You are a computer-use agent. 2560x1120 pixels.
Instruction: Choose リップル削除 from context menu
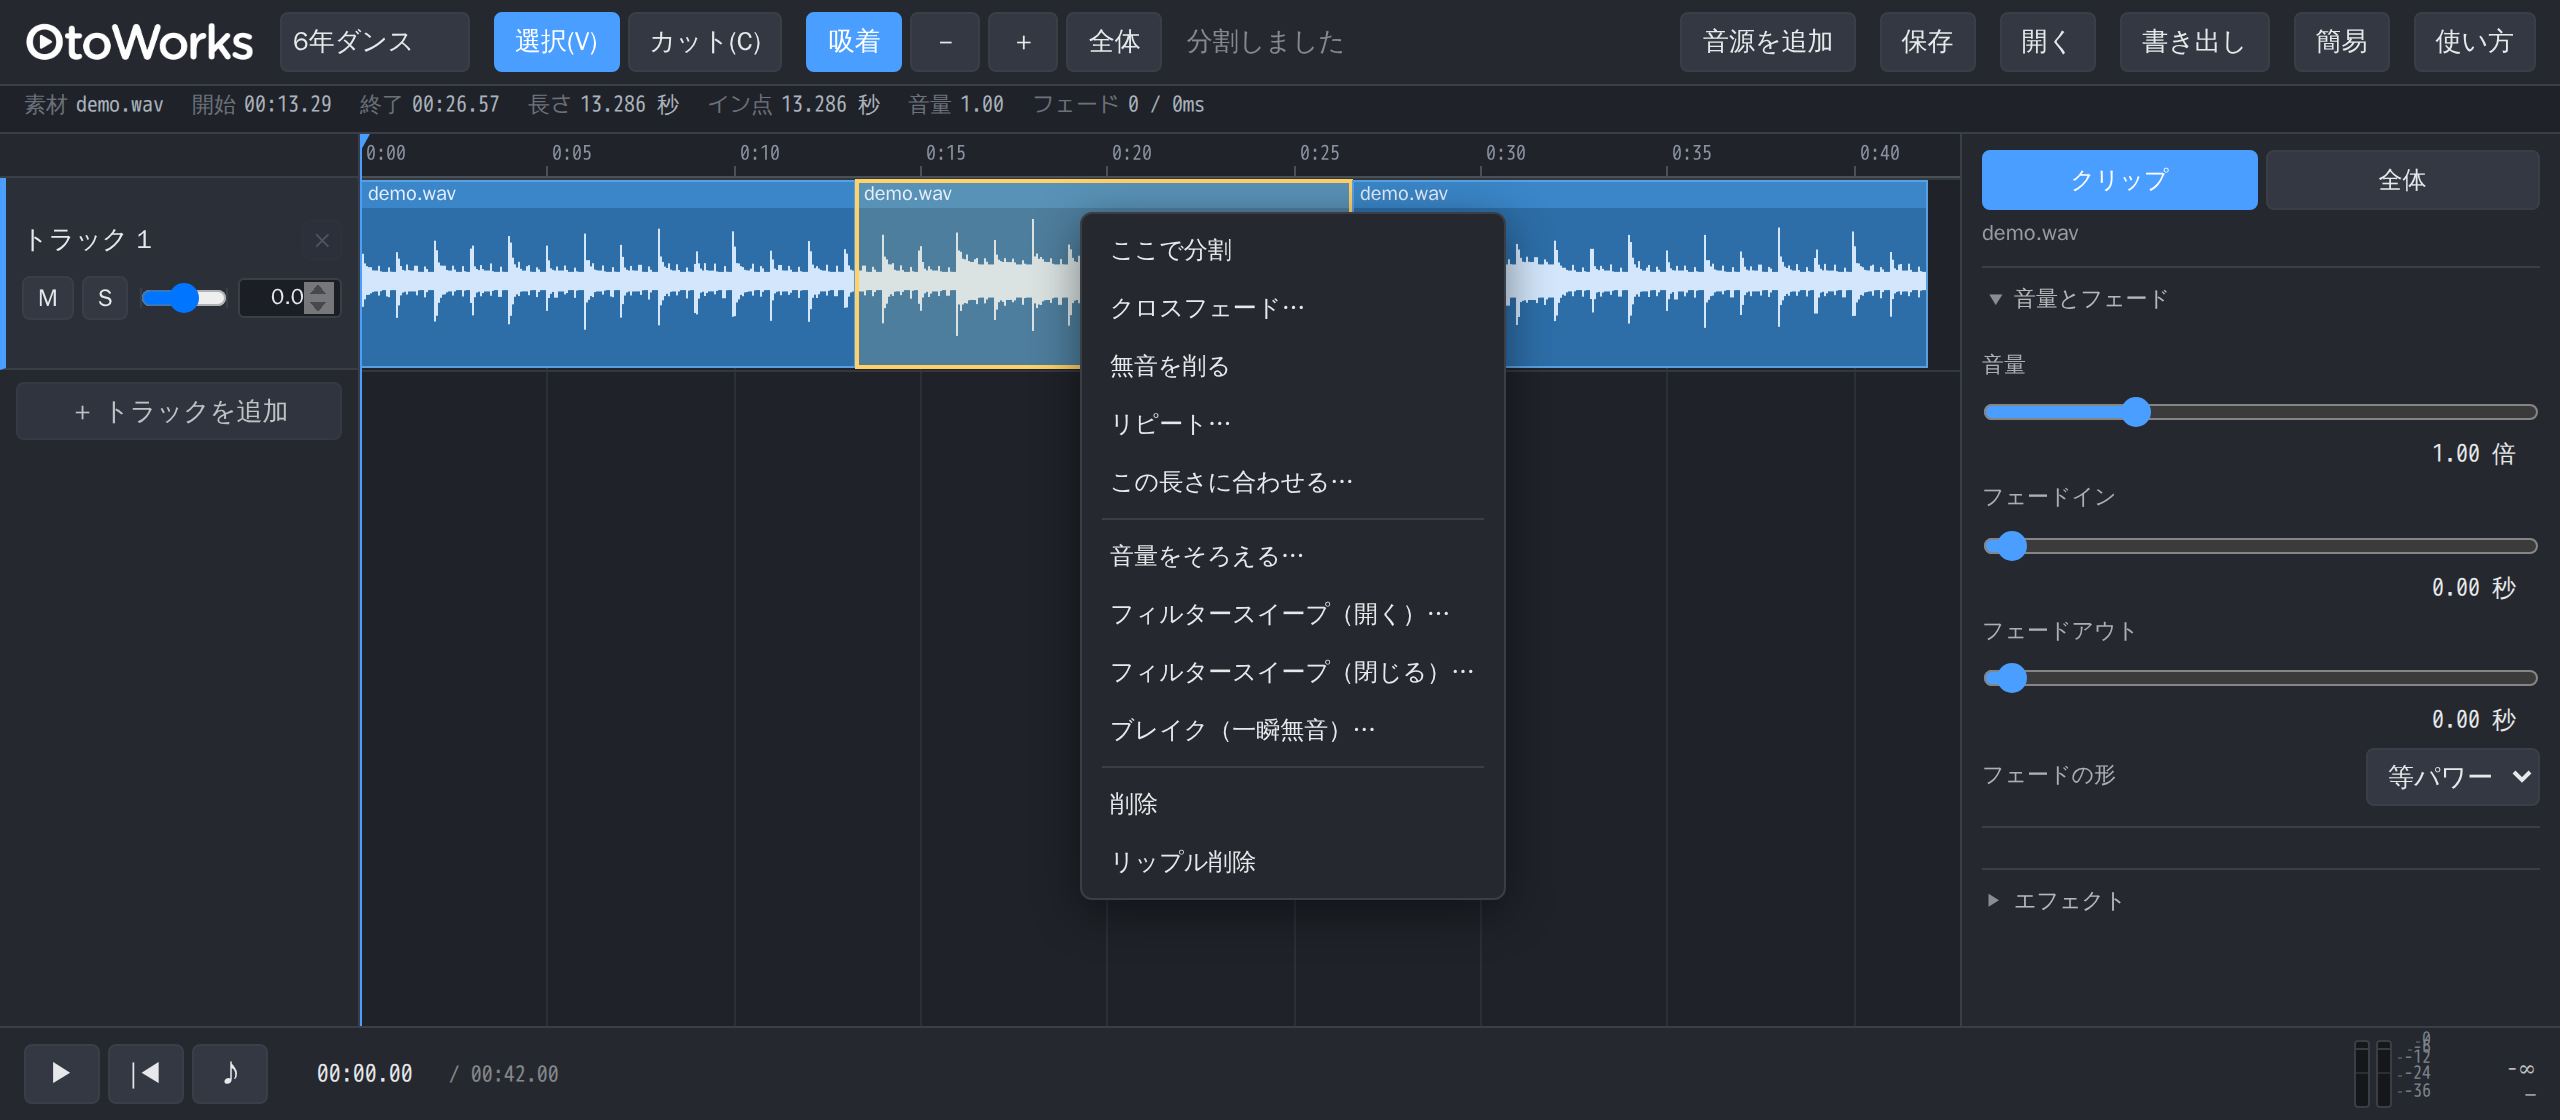1292,862
